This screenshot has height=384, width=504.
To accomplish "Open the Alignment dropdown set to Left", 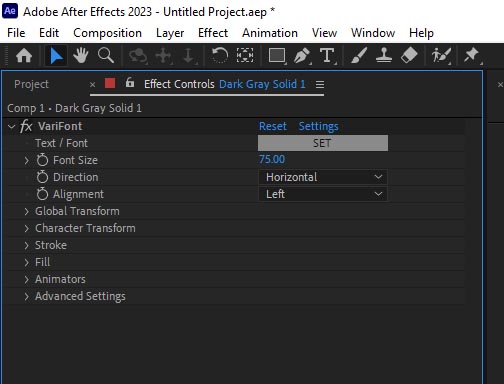I will [x=323, y=194].
